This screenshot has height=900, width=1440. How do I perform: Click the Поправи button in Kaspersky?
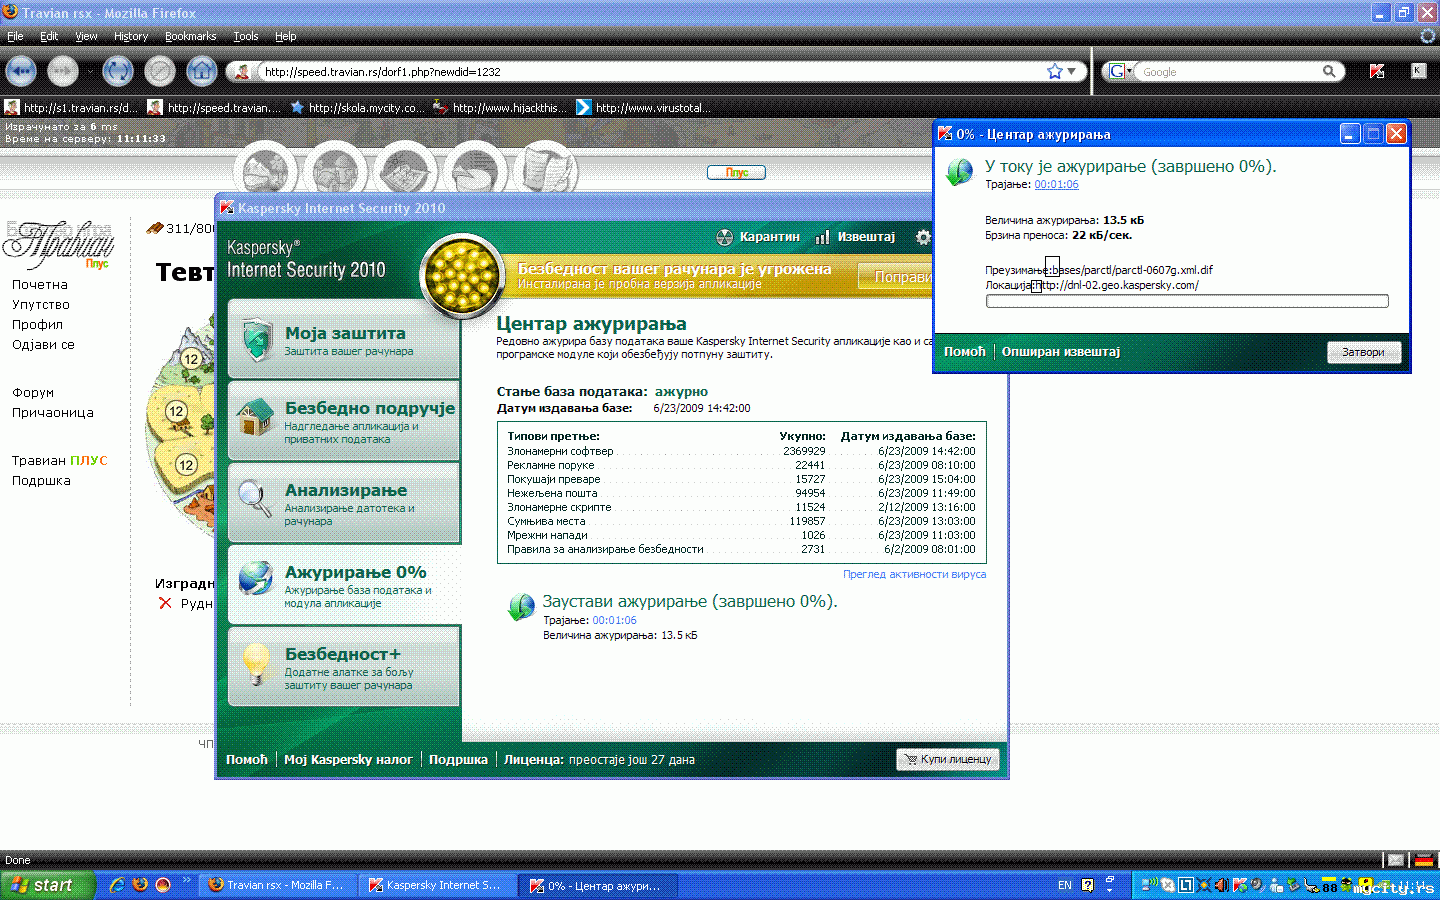tap(896, 277)
